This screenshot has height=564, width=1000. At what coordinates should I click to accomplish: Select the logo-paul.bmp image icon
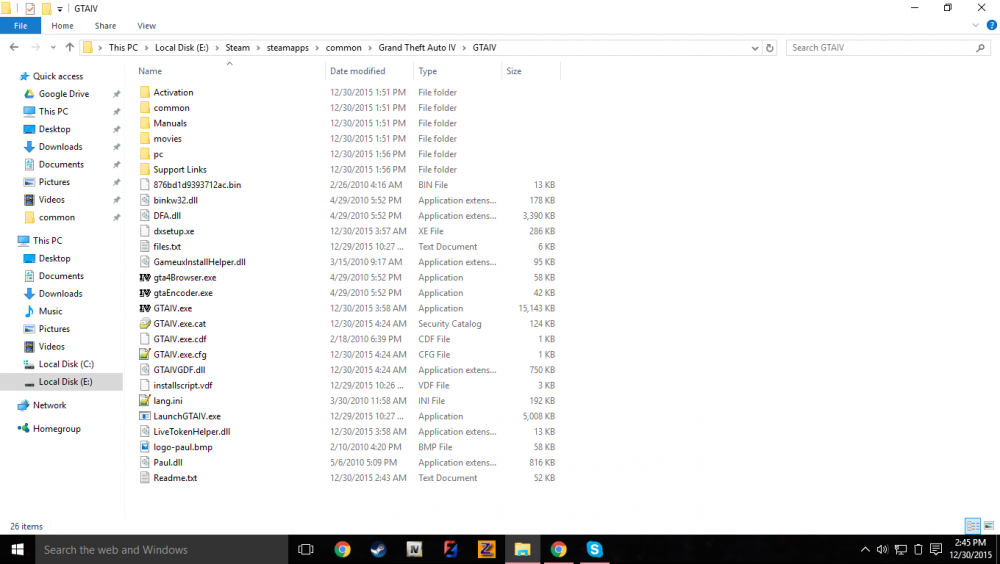tap(145, 447)
